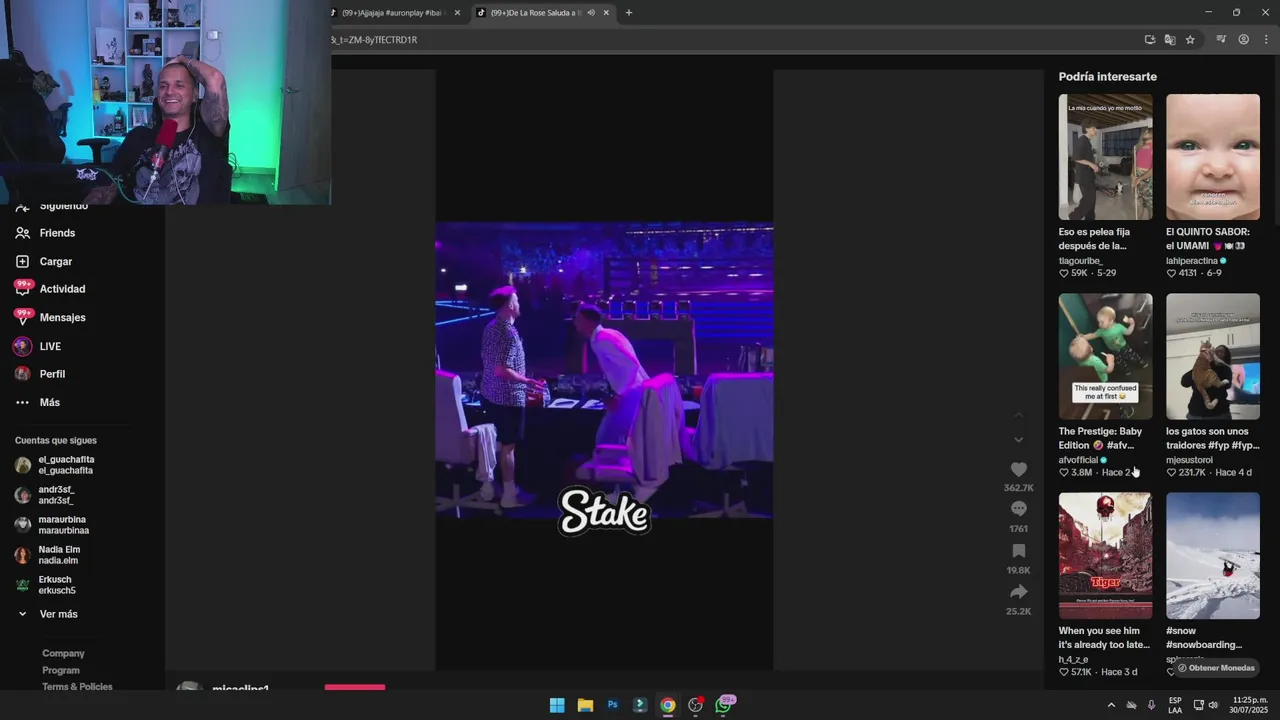
Task: Click the afvofficial username
Action: pos(1078,460)
